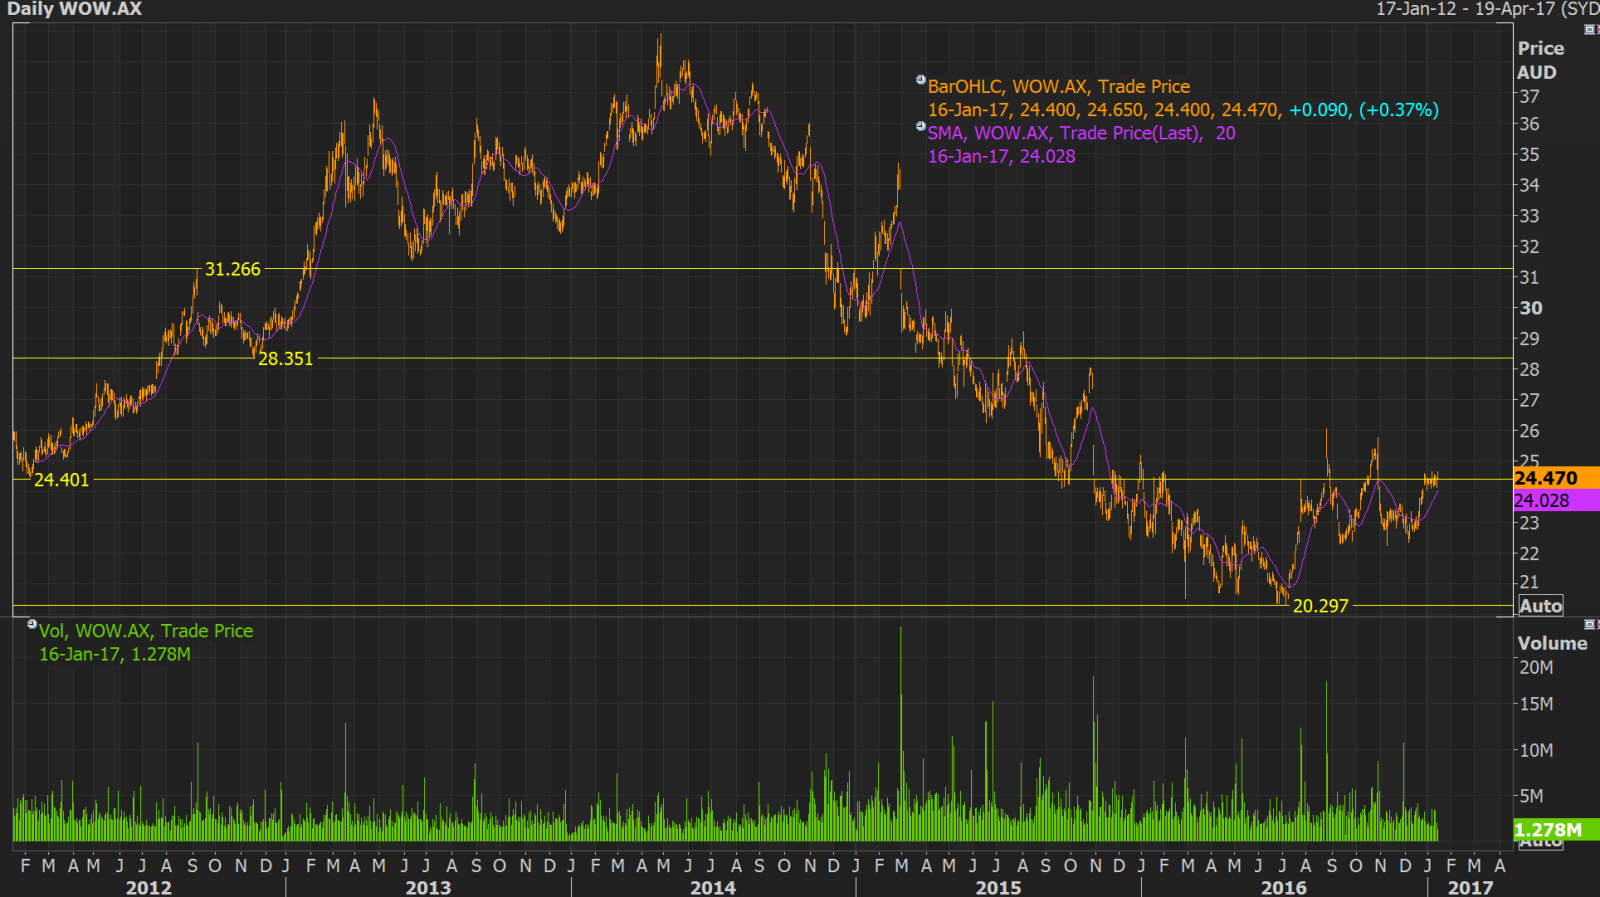Screen dimensions: 1600x897
Task: Click the Volume axis title
Action: [x=1552, y=643]
